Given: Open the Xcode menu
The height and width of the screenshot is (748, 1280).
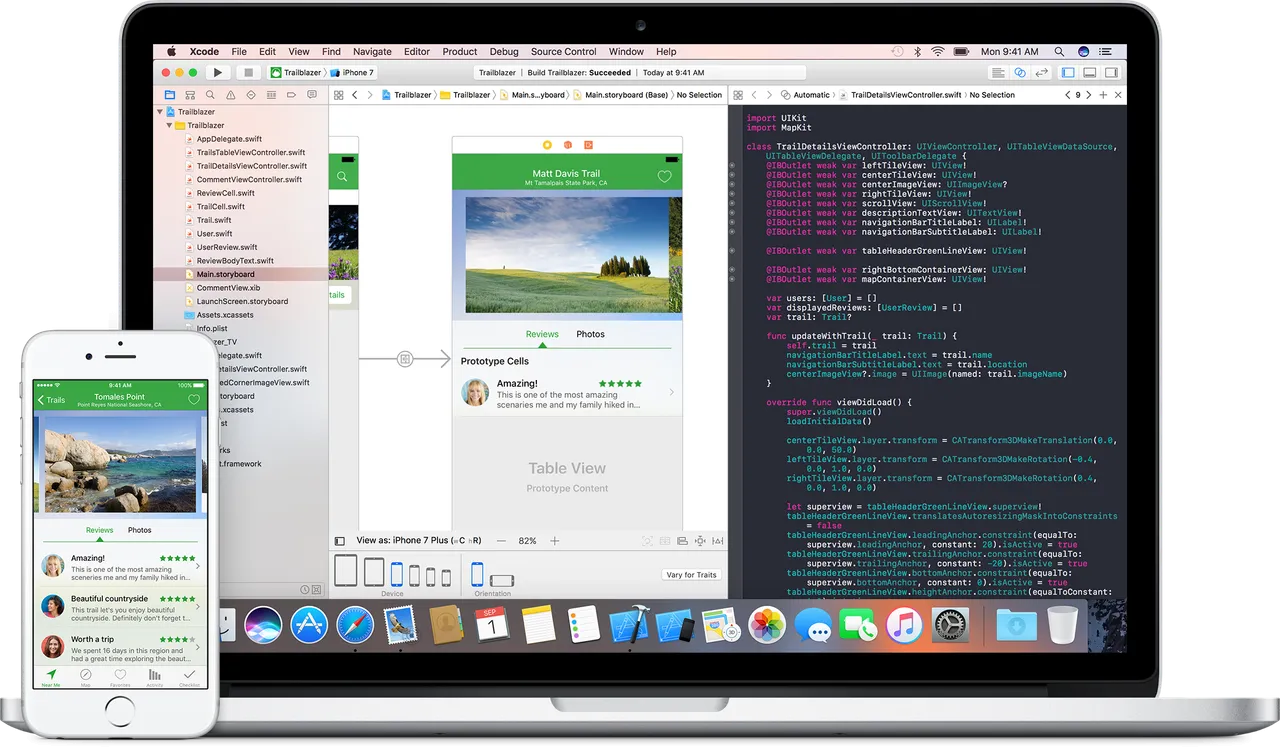Looking at the screenshot, I should [204, 52].
